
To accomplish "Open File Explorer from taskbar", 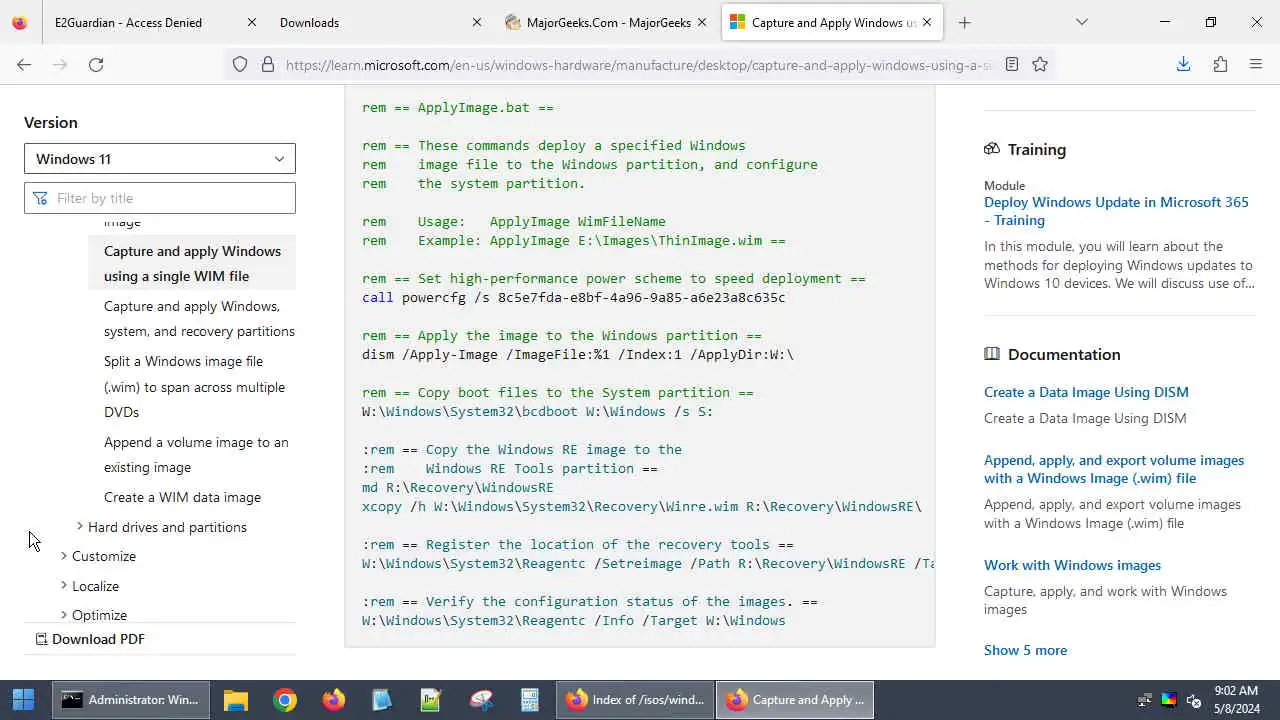I will 235,700.
